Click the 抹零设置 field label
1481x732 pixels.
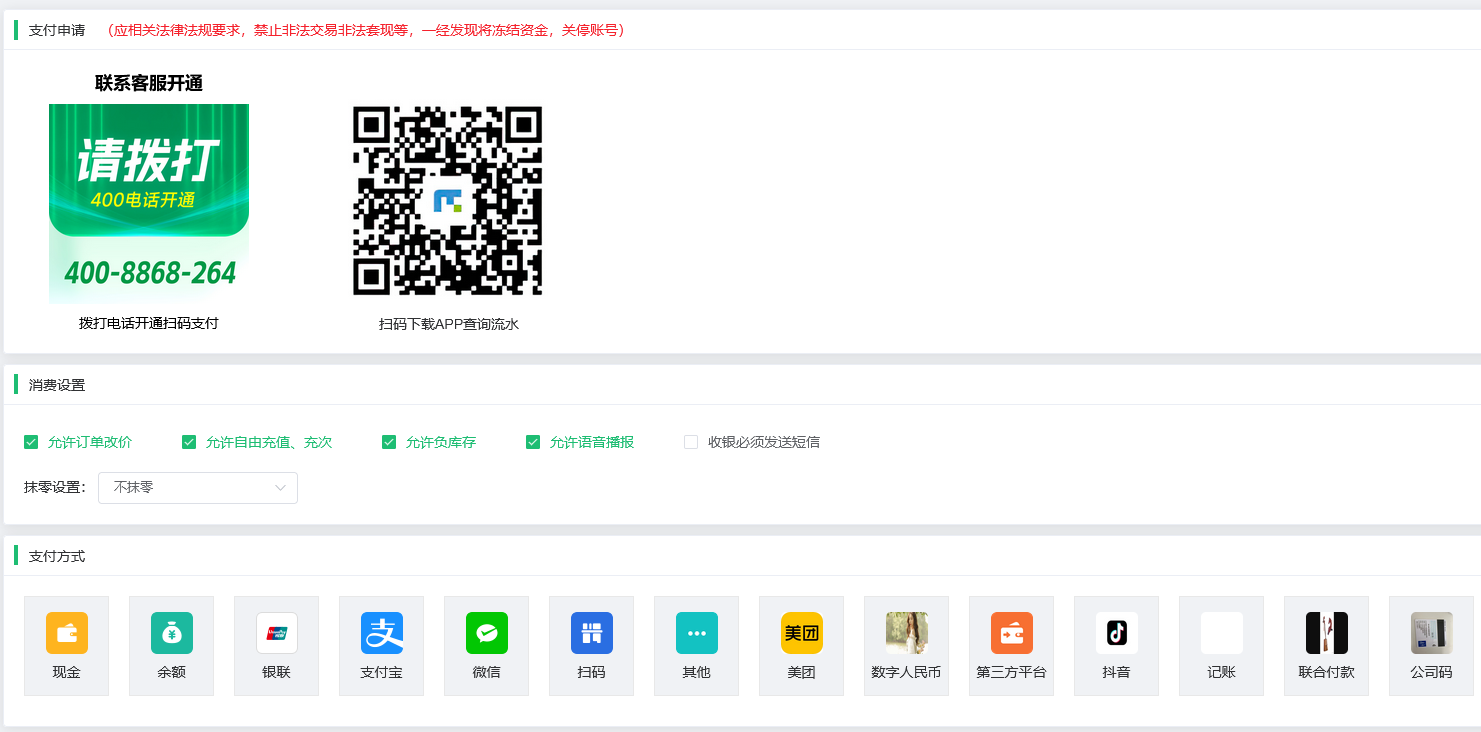pyautogui.click(x=55, y=488)
